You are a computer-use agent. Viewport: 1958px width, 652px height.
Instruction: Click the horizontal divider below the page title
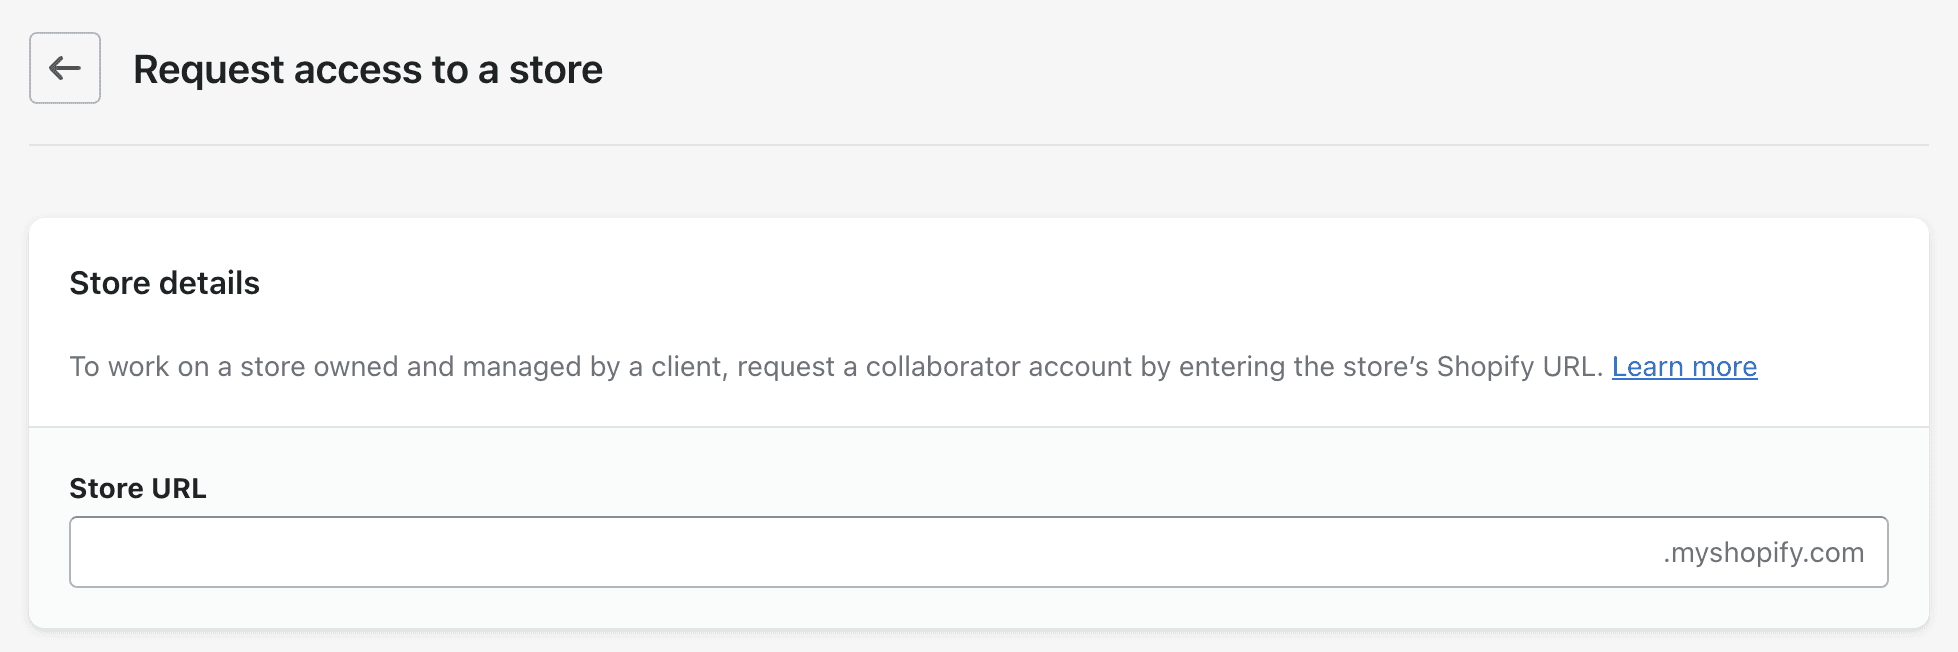[978, 145]
